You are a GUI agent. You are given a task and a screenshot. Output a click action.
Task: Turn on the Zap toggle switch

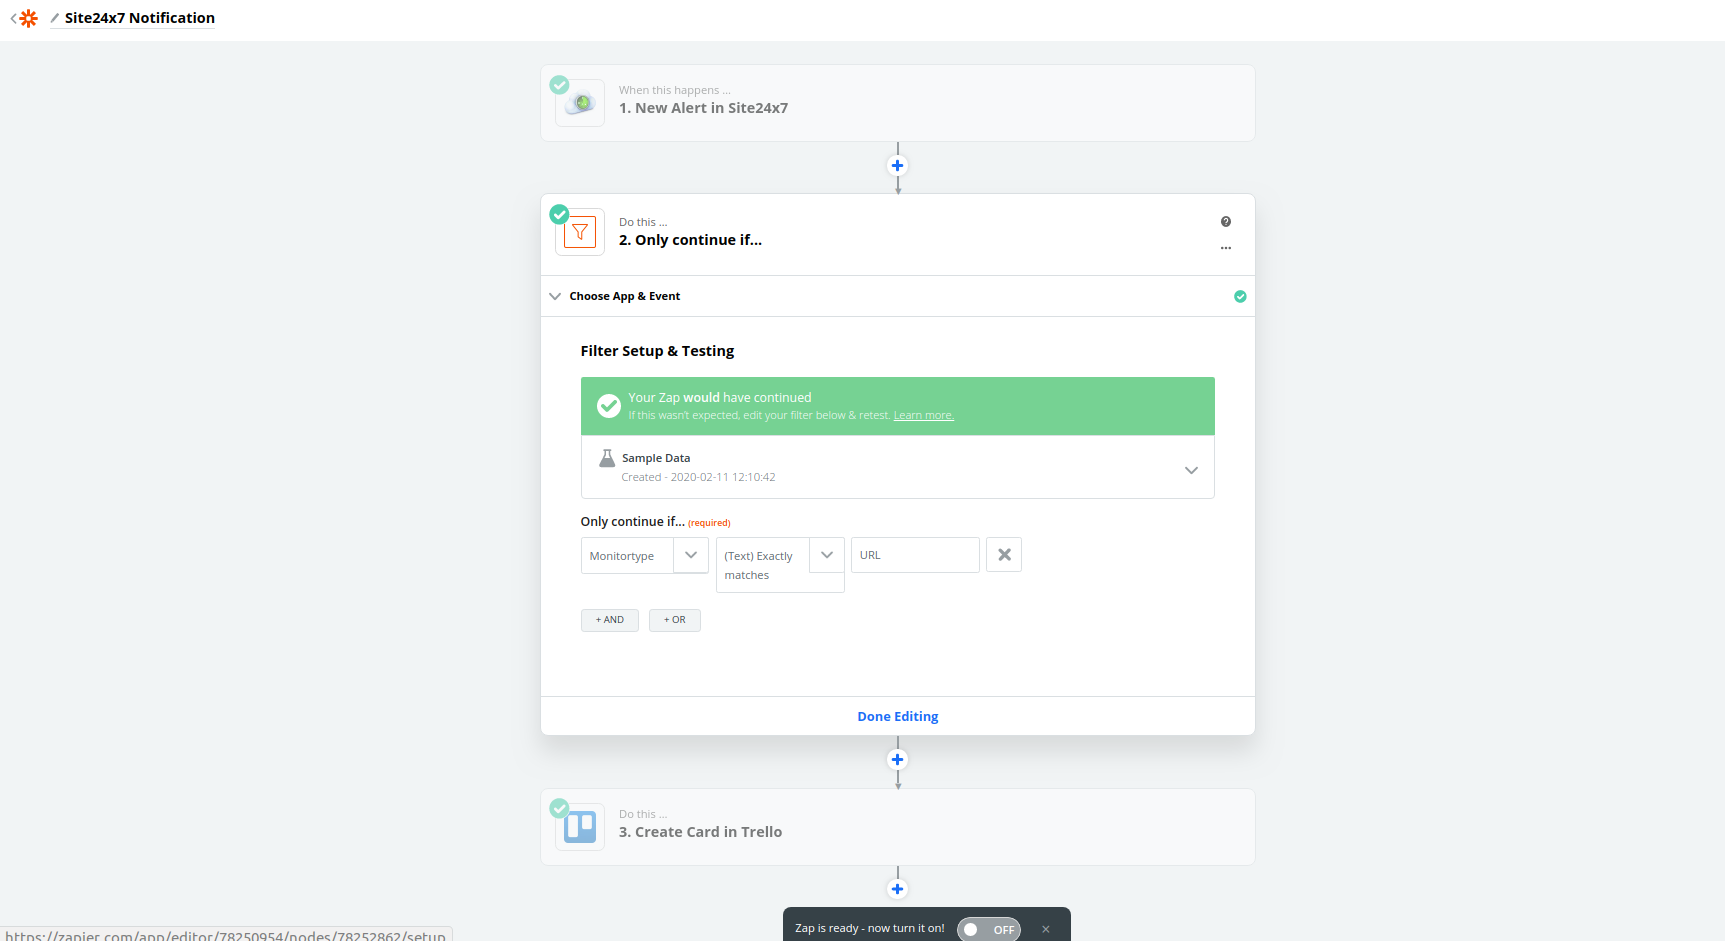click(988, 929)
